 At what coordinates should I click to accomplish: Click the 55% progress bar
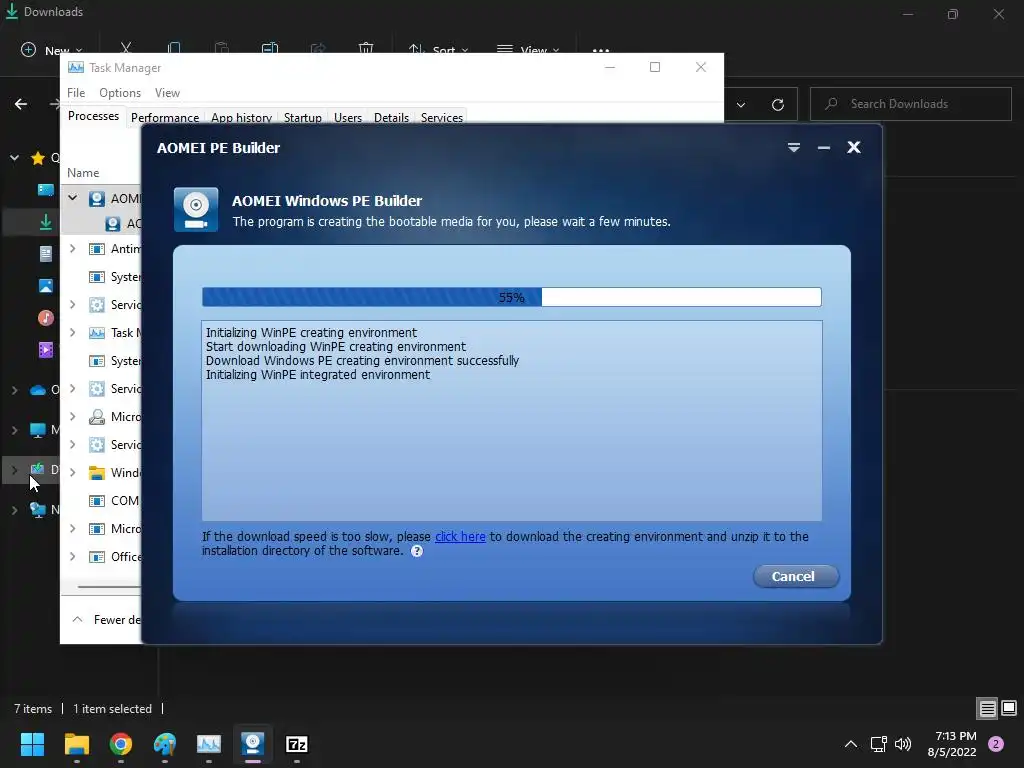pyautogui.click(x=511, y=297)
